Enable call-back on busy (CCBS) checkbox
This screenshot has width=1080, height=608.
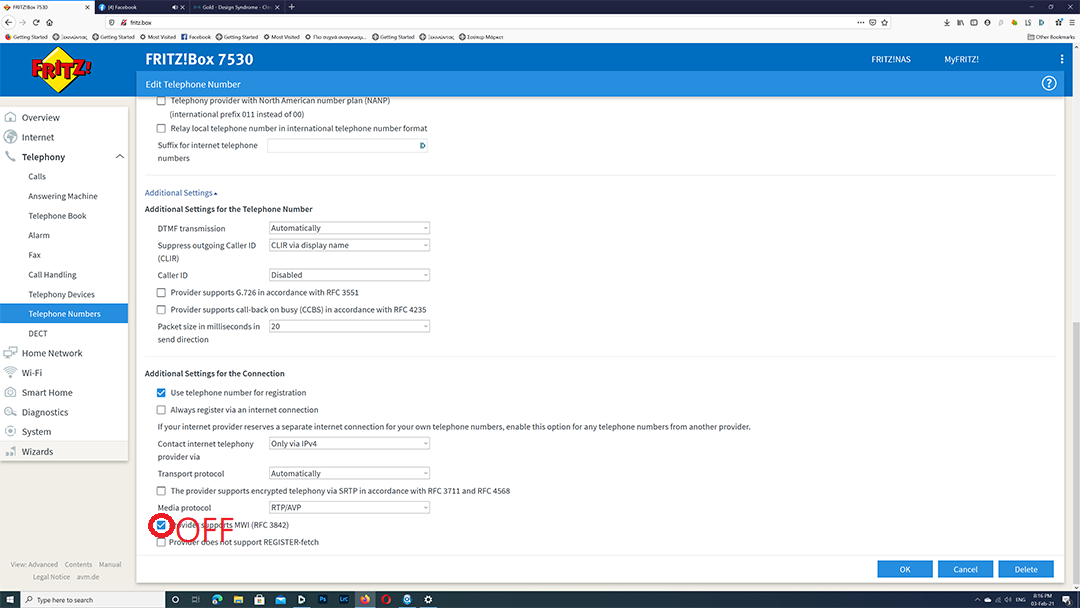point(161,310)
